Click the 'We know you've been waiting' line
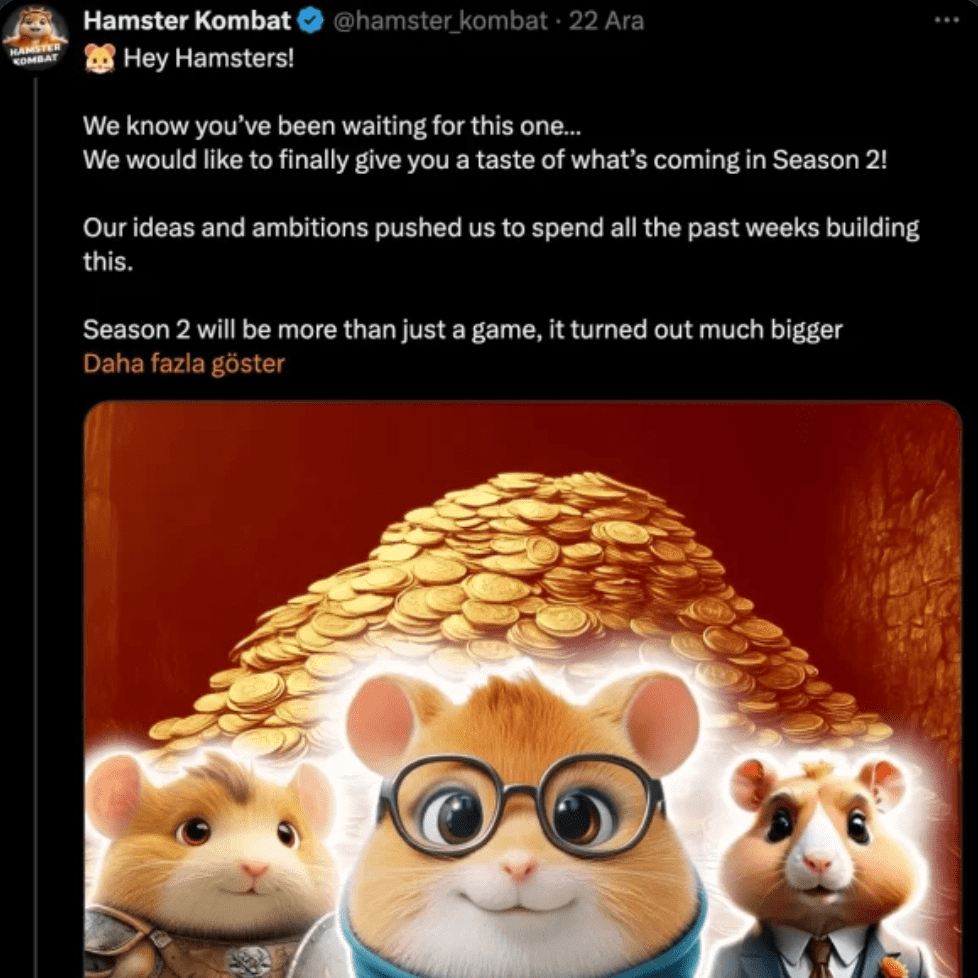This screenshot has height=978, width=978. [332, 127]
